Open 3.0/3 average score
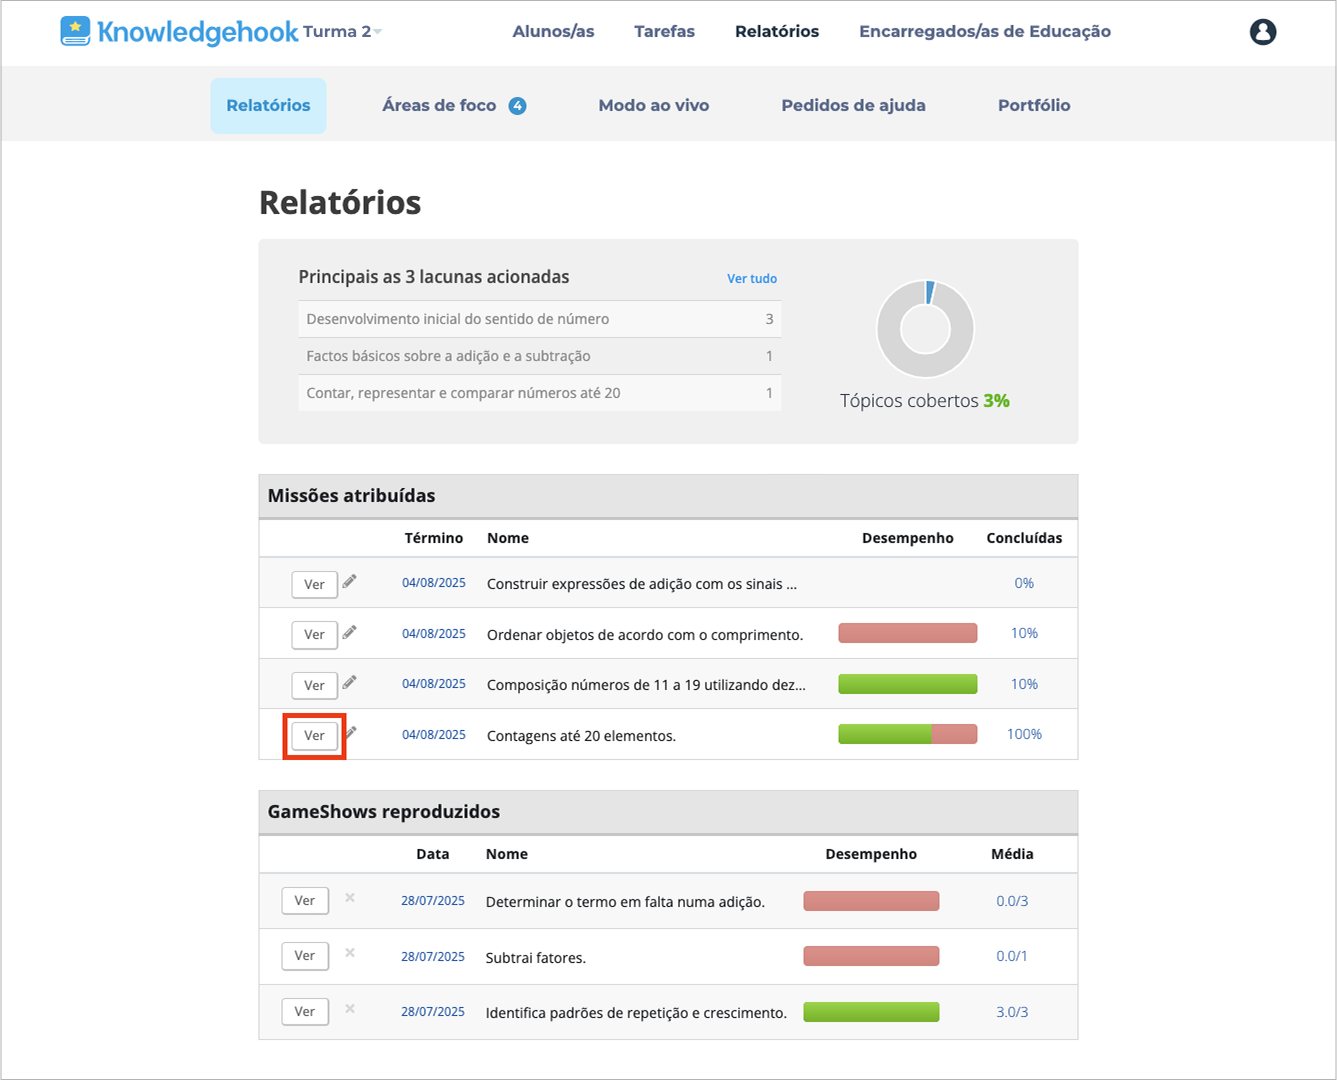This screenshot has width=1337, height=1080. [x=1012, y=1012]
